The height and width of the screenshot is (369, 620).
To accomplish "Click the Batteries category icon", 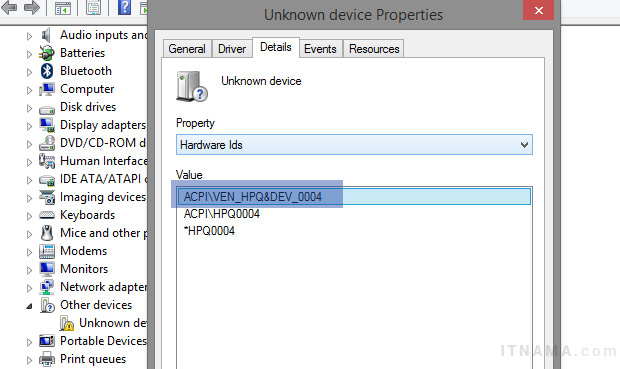I will pyautogui.click(x=47, y=53).
